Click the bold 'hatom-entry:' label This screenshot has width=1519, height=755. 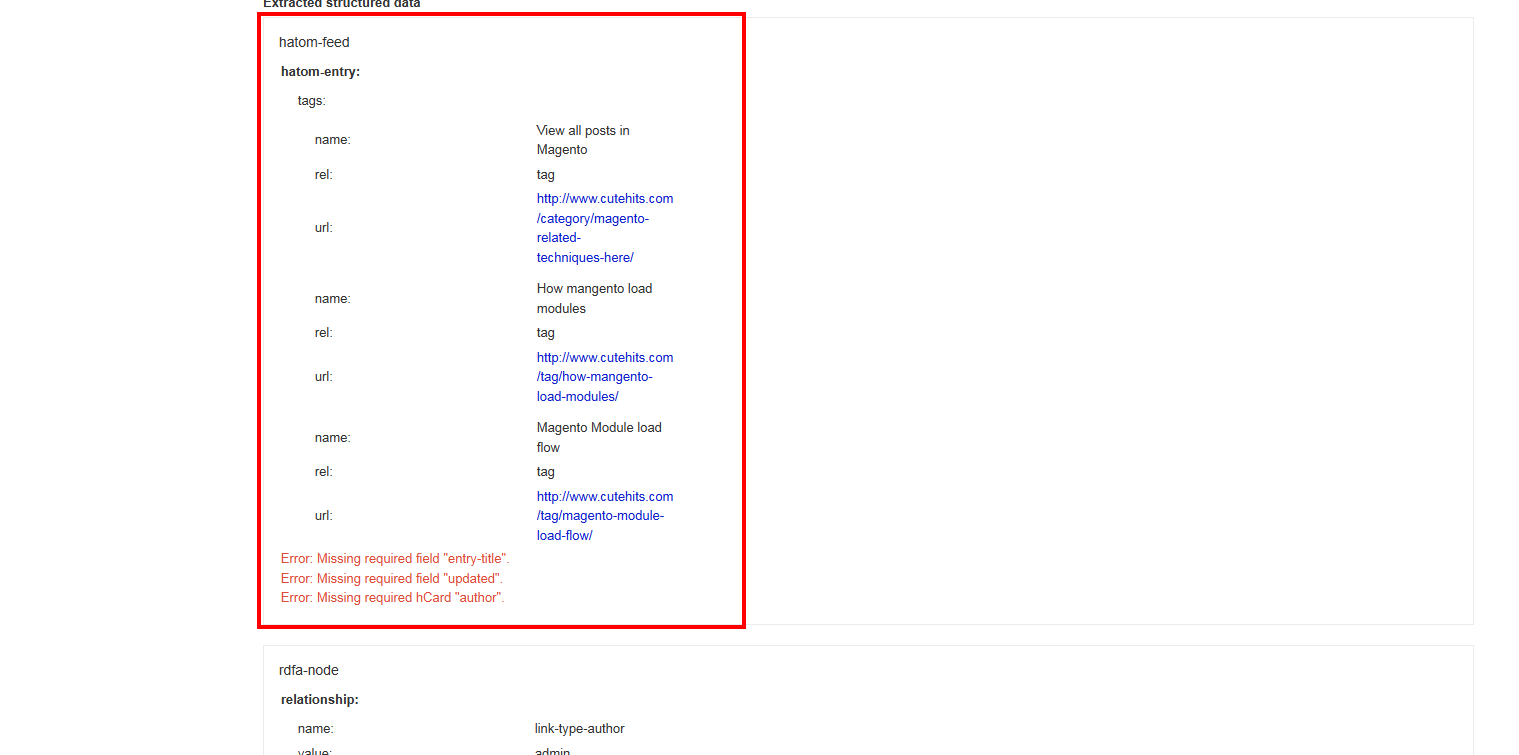[320, 72]
